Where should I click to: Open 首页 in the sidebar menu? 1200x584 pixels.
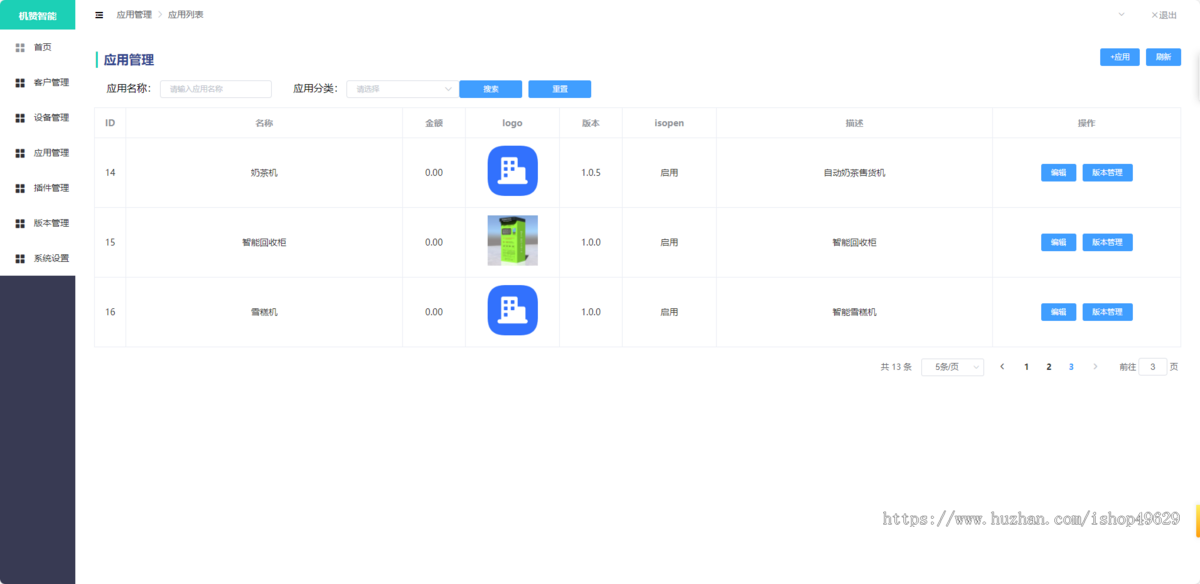pos(42,47)
